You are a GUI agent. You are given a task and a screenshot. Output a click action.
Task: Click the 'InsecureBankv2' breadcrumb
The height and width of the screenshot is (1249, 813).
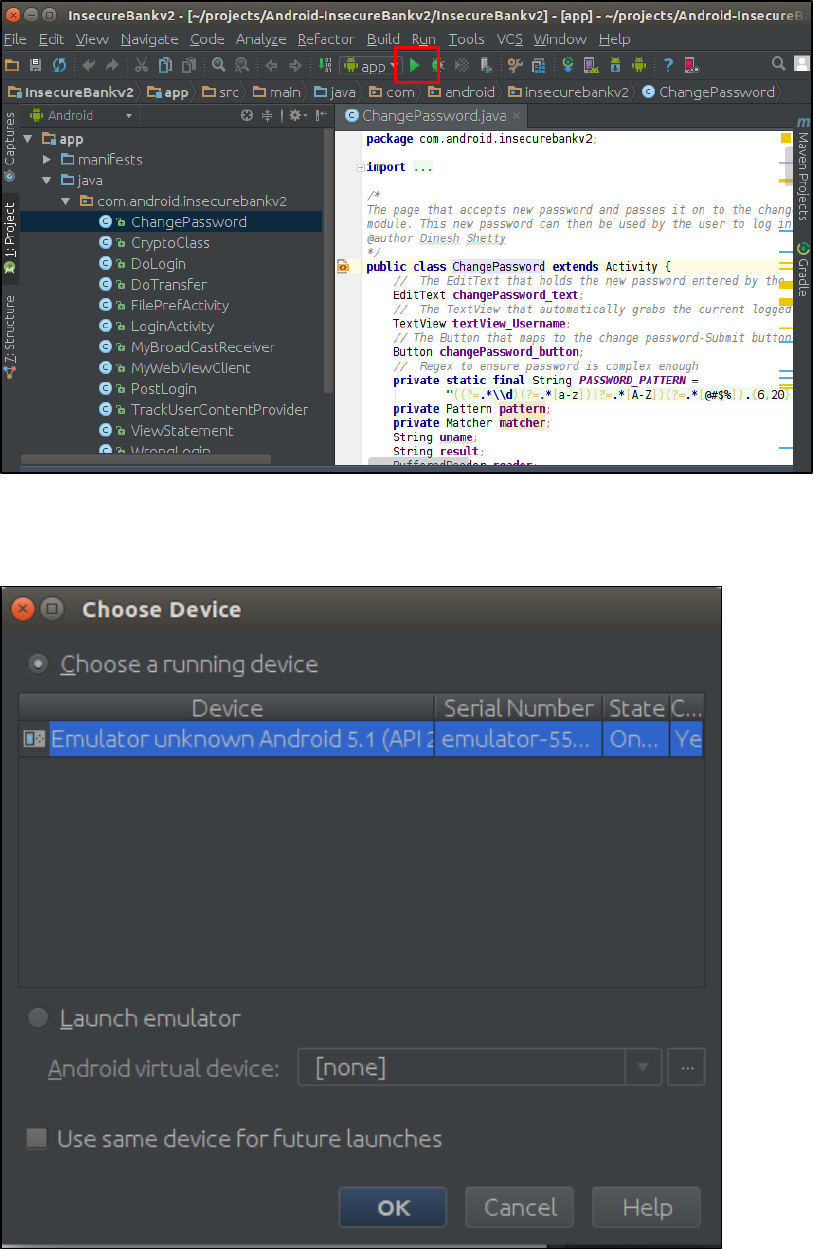(x=71, y=92)
